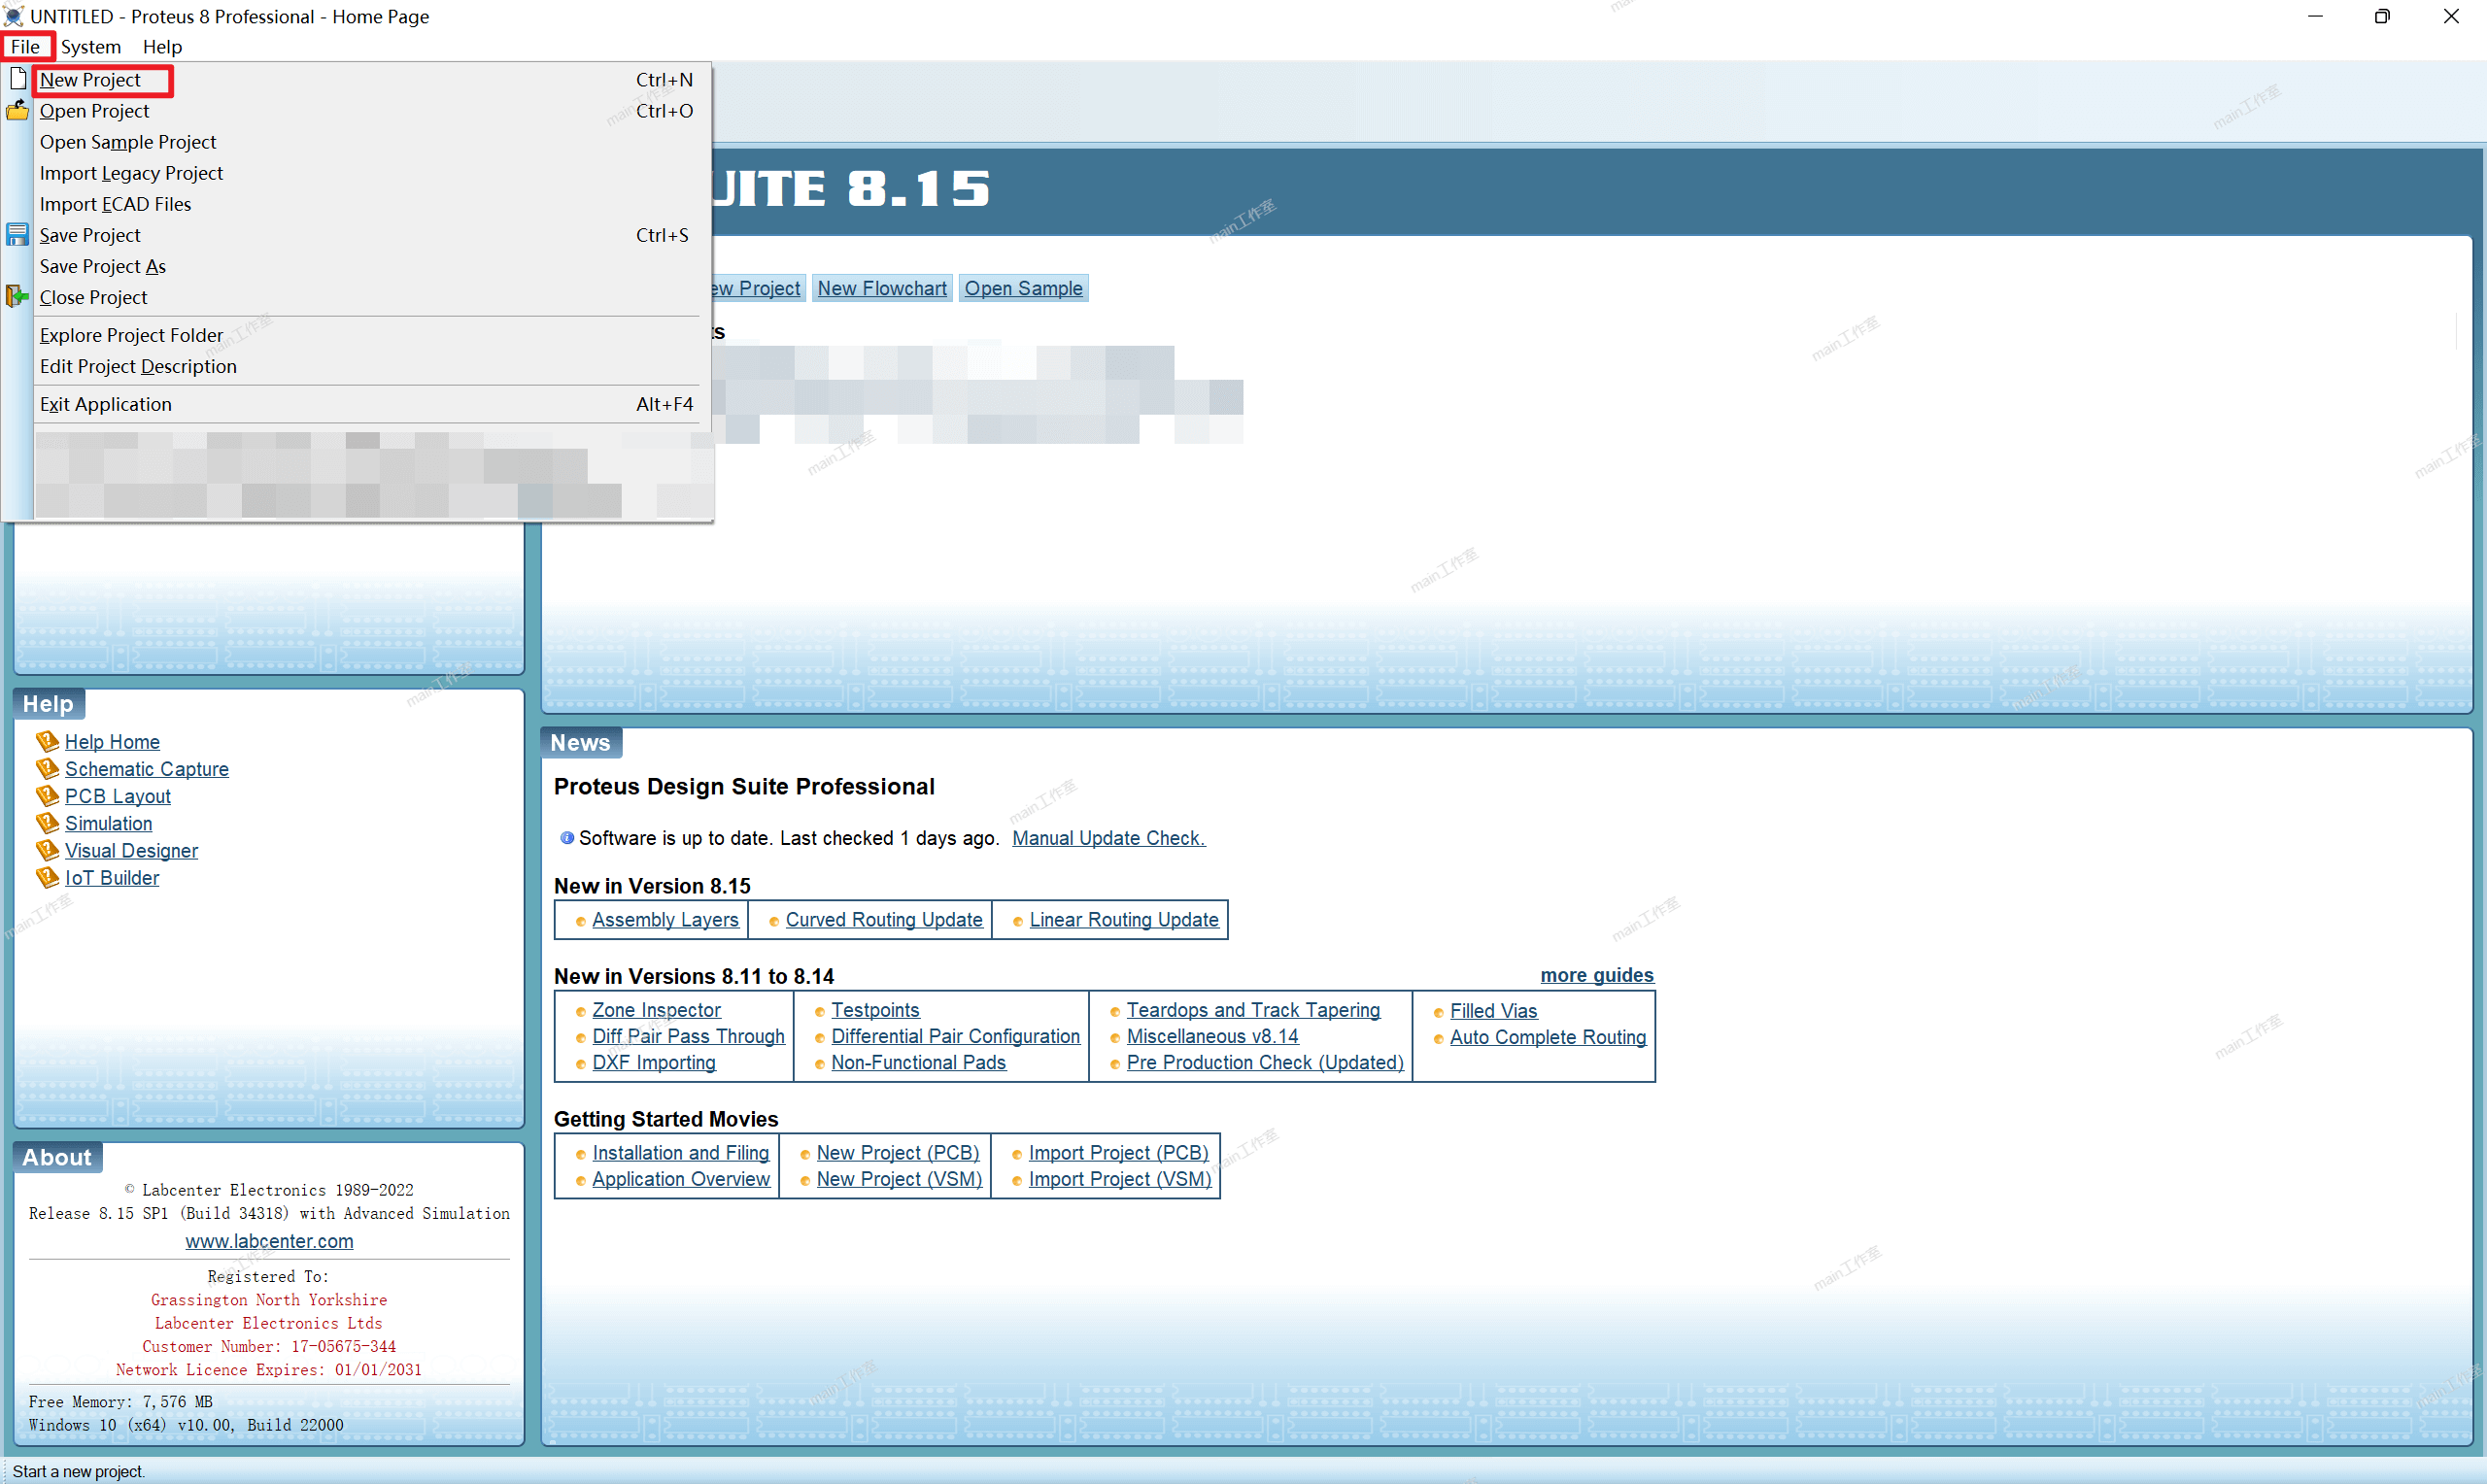This screenshot has height=1484, width=2487.
Task: Select Explore Project Folder menu item
Action: click(x=131, y=335)
